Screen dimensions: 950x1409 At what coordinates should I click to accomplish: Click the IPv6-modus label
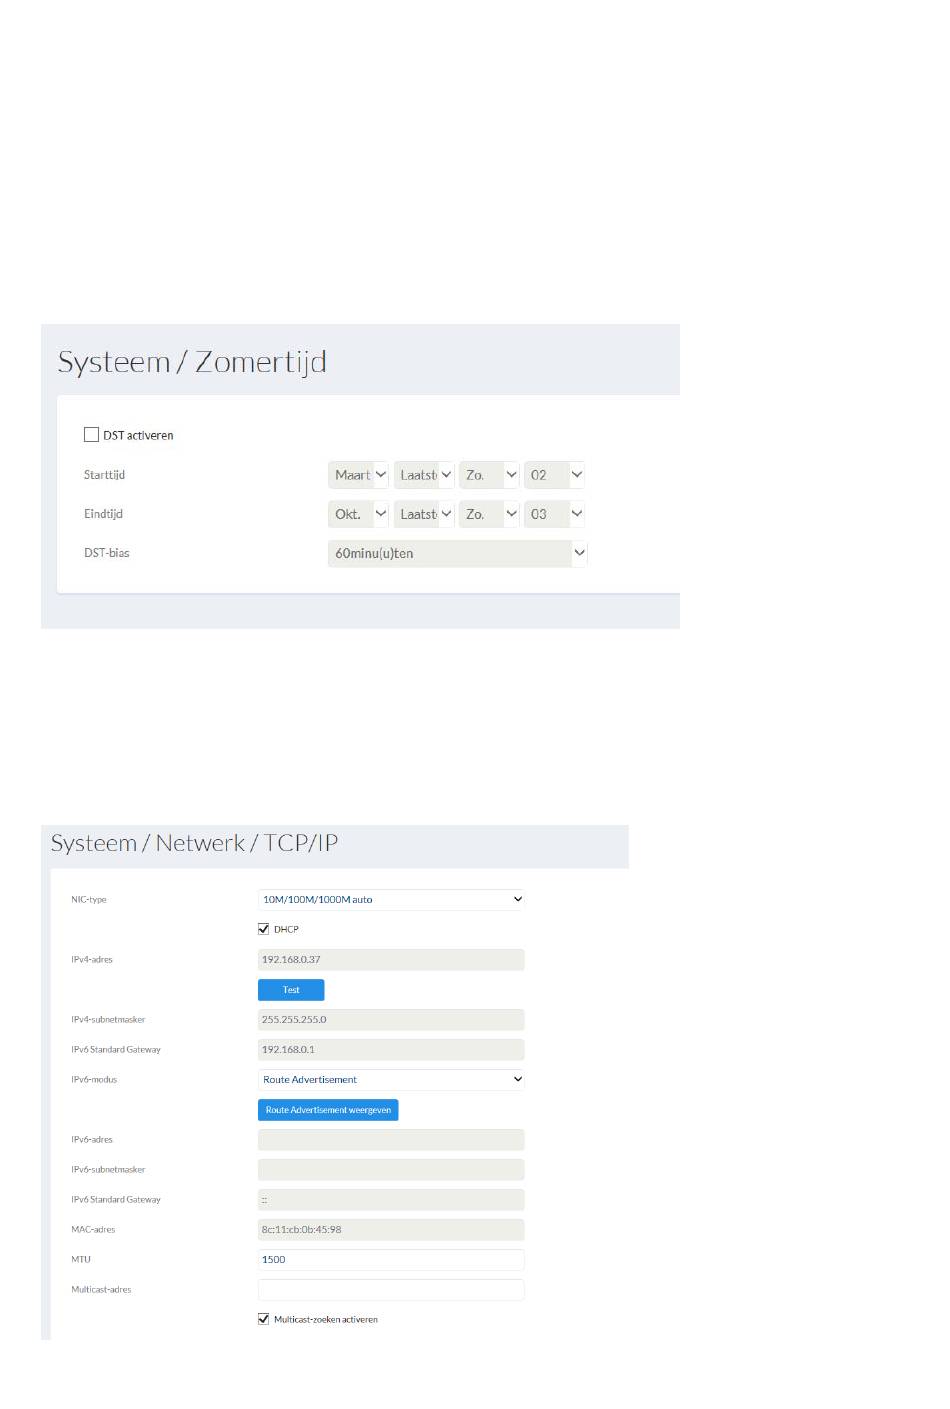coord(94,1080)
